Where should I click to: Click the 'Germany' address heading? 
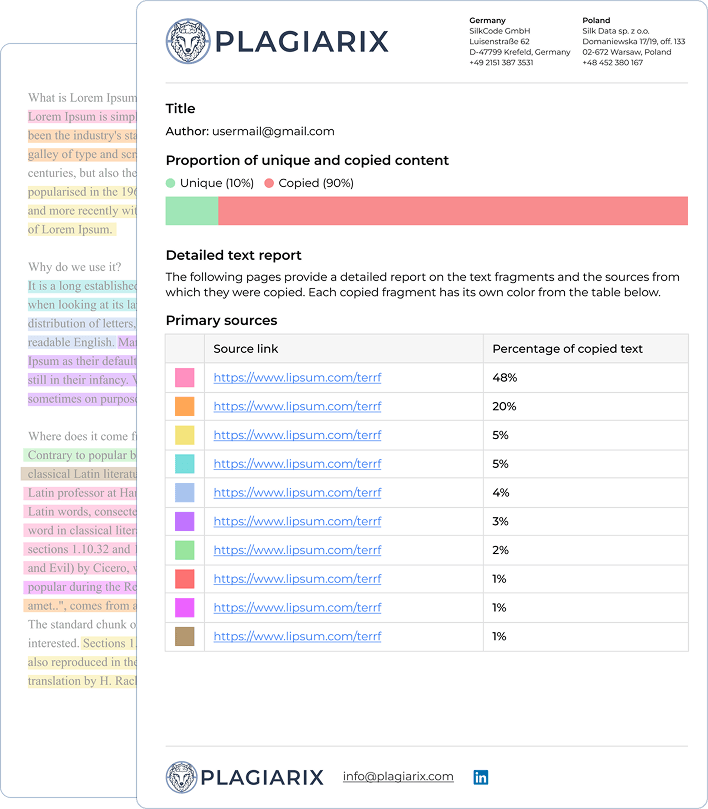pyautogui.click(x=487, y=21)
